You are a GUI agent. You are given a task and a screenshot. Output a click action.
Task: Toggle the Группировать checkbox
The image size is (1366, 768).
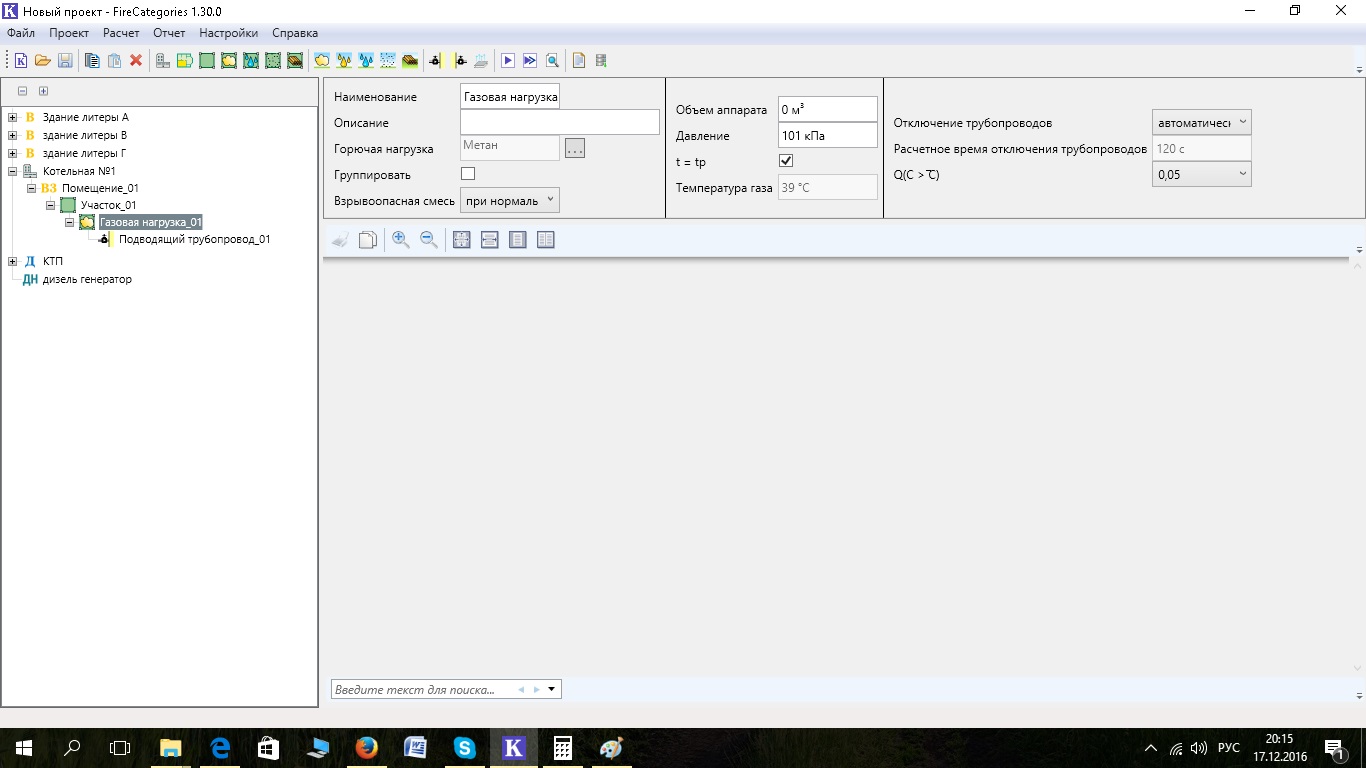467,174
